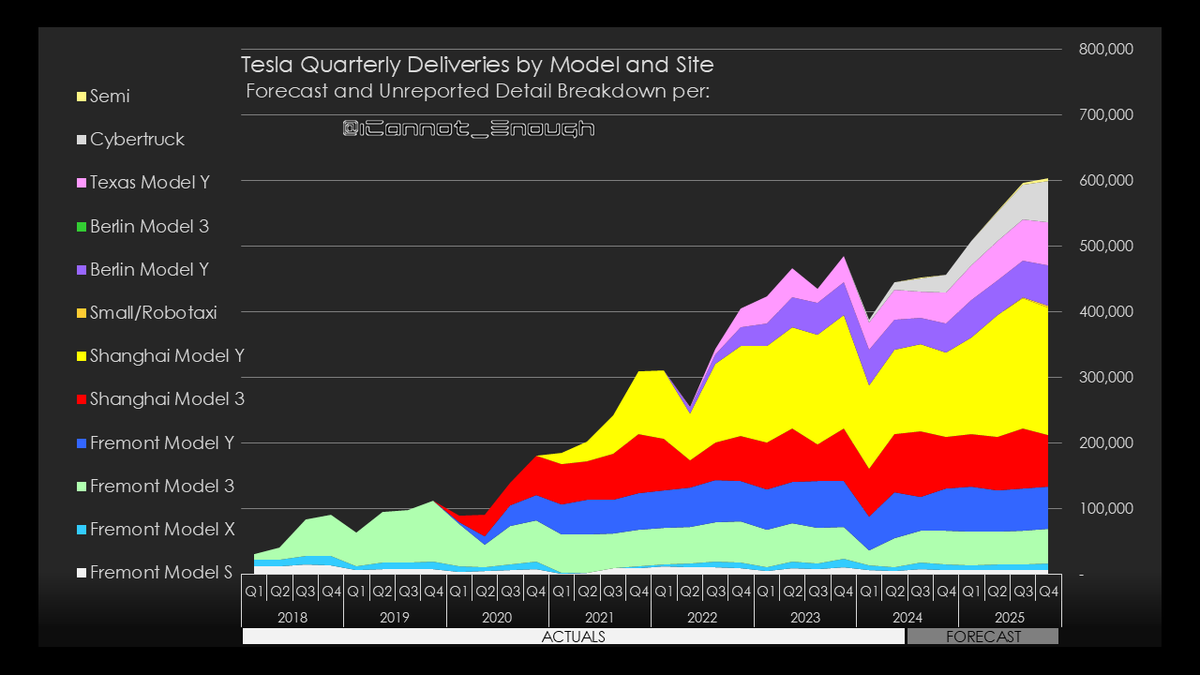1200x675 pixels.
Task: Click the 300,000 y-axis value
Action: 1106,377
